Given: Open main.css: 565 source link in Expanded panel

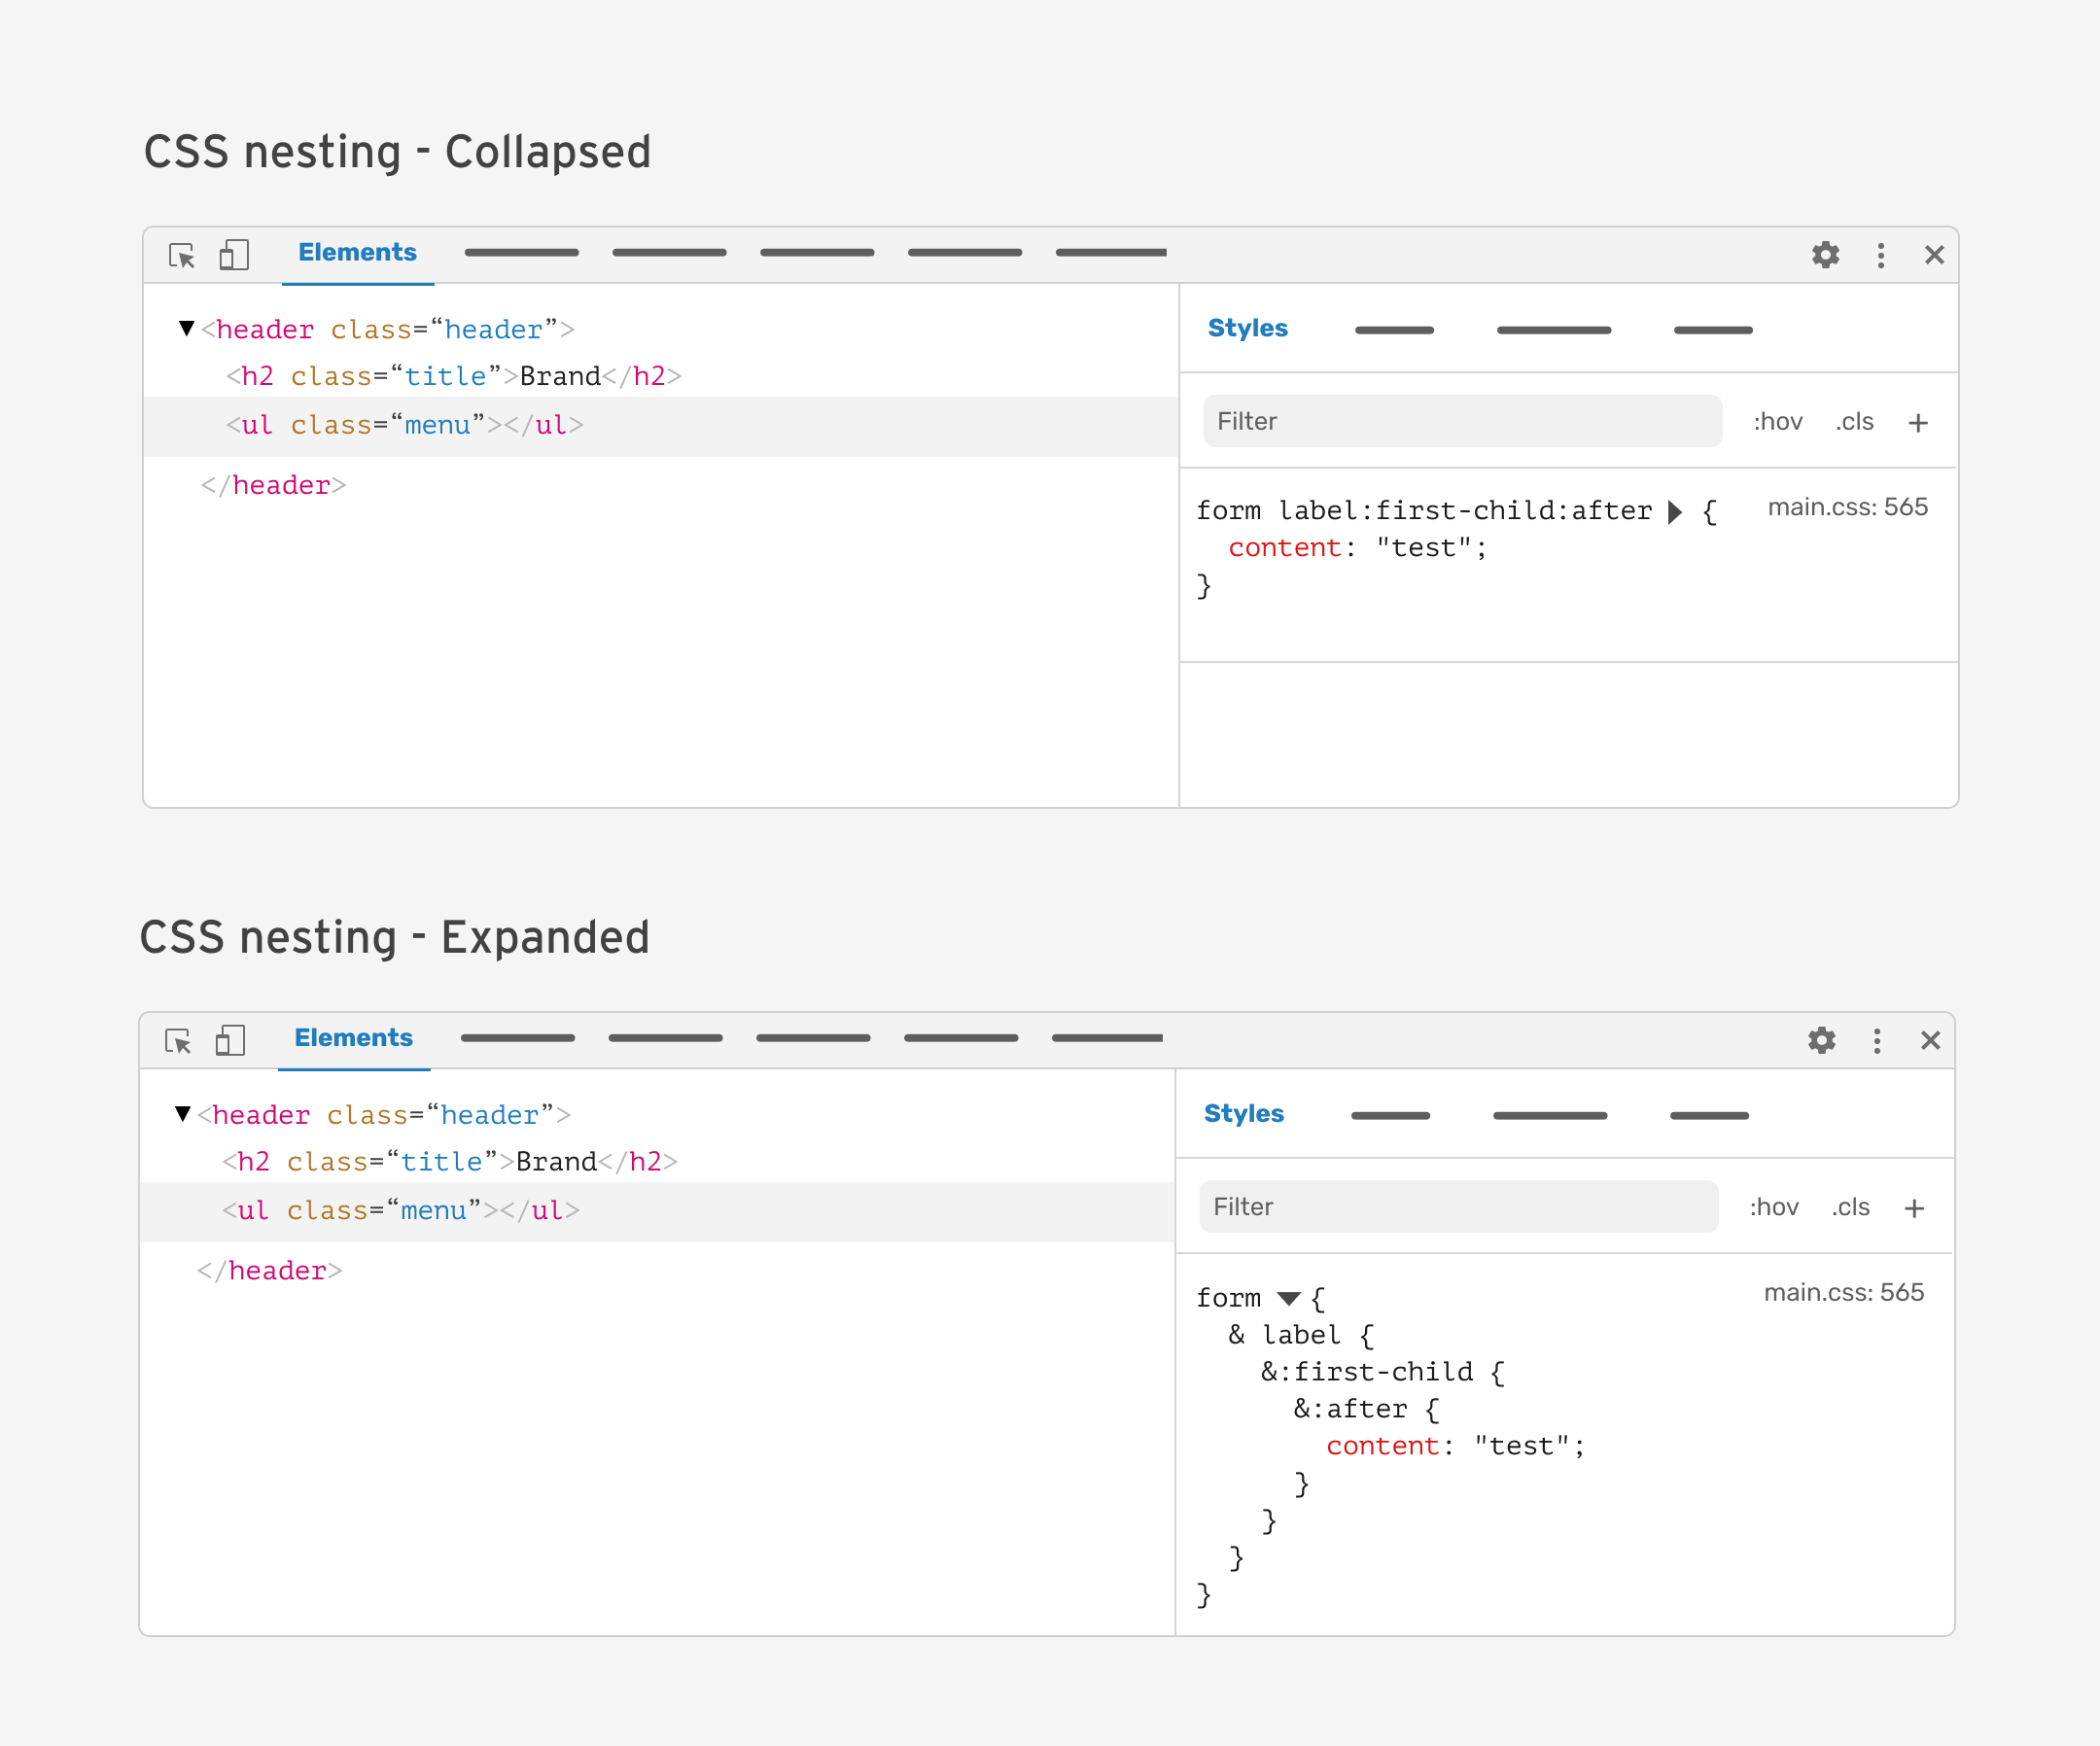Looking at the screenshot, I should 1843,1292.
